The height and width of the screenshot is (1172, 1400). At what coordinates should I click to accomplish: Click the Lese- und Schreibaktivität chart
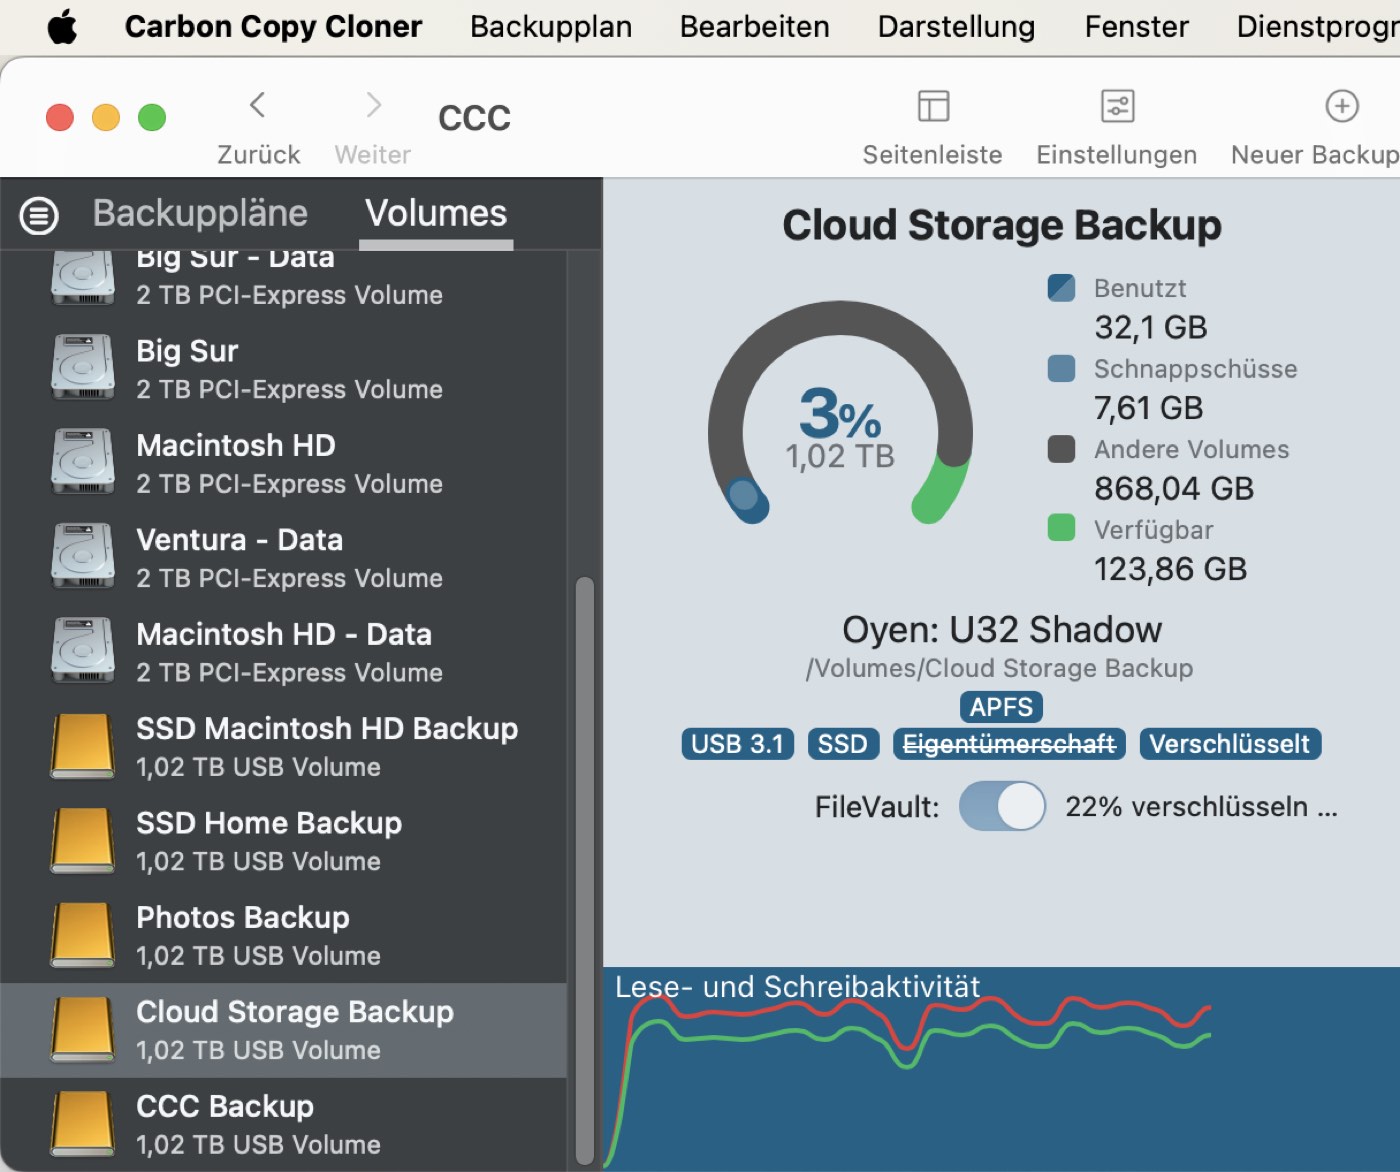point(1001,1069)
